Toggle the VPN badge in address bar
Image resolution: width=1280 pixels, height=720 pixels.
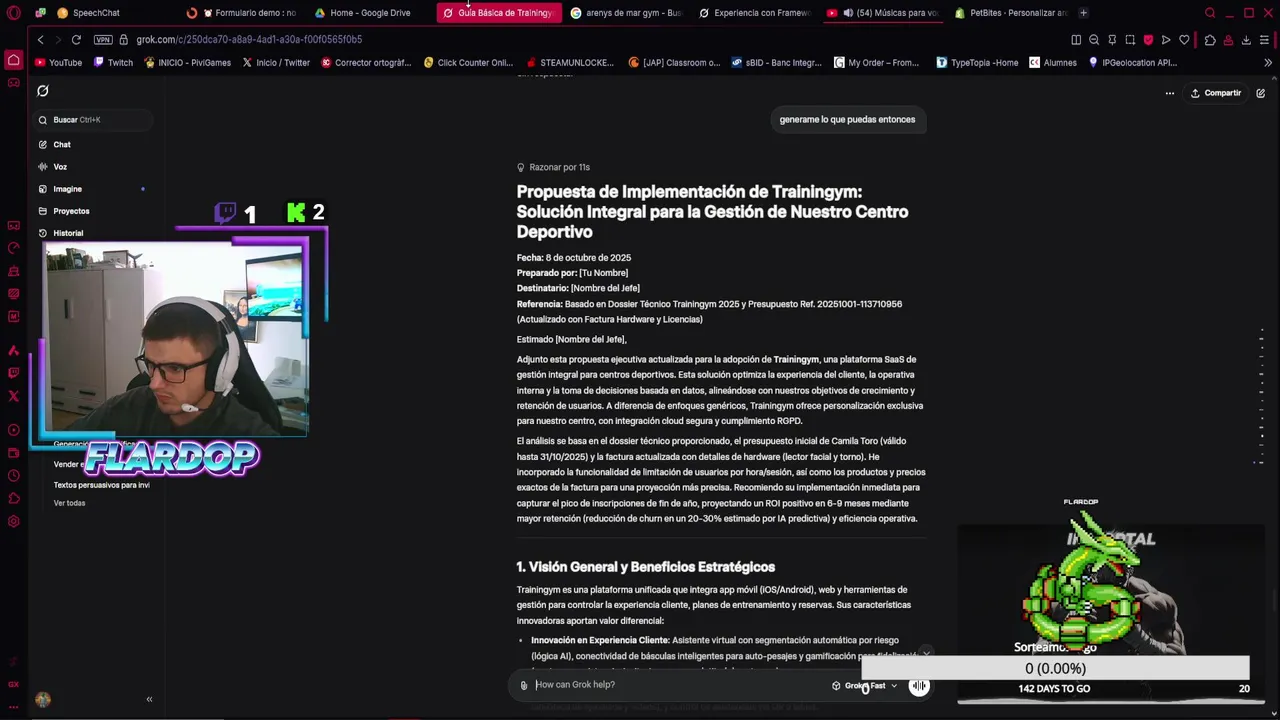[103, 40]
